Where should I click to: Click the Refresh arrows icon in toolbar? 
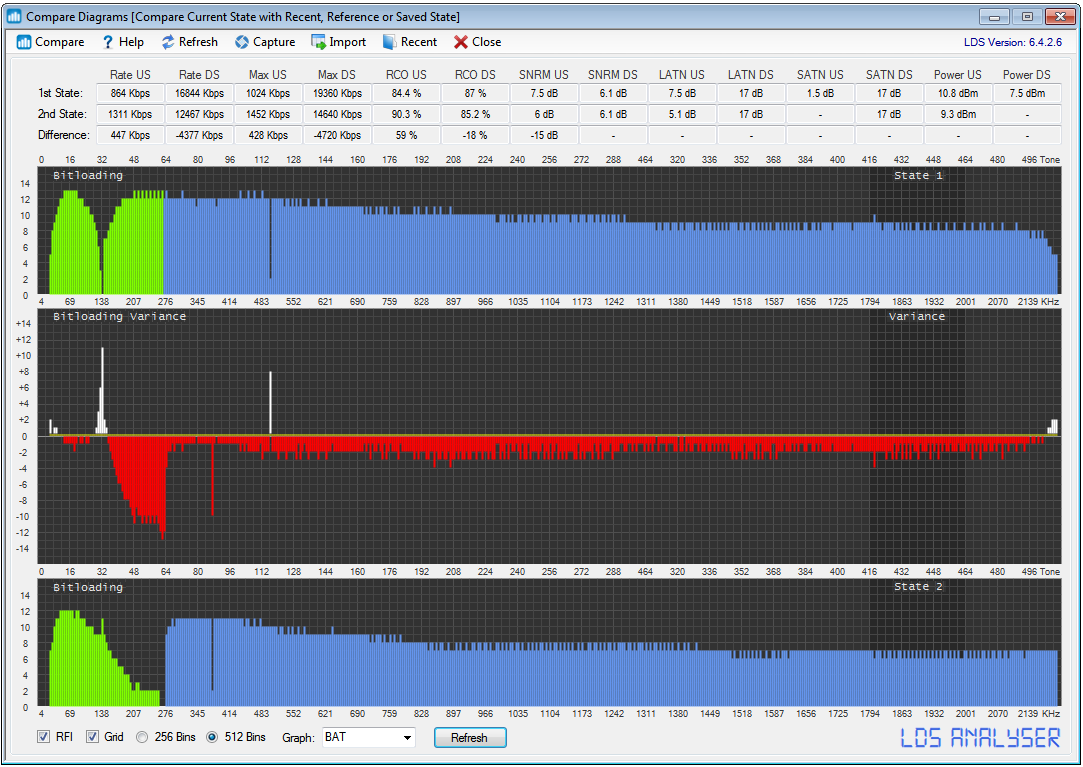coord(168,42)
